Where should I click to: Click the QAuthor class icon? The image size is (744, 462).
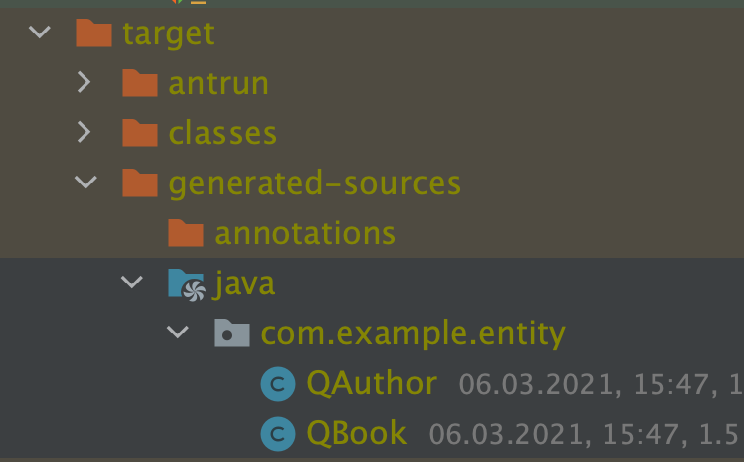click(x=278, y=383)
